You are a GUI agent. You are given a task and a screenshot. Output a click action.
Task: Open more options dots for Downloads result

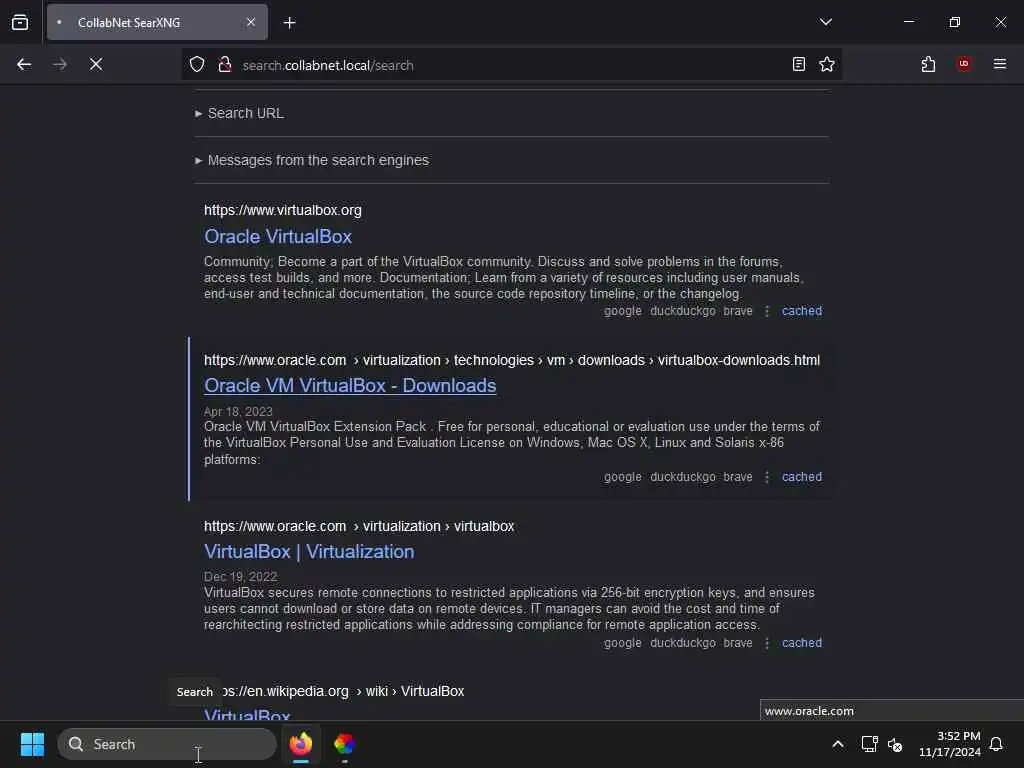[767, 477]
